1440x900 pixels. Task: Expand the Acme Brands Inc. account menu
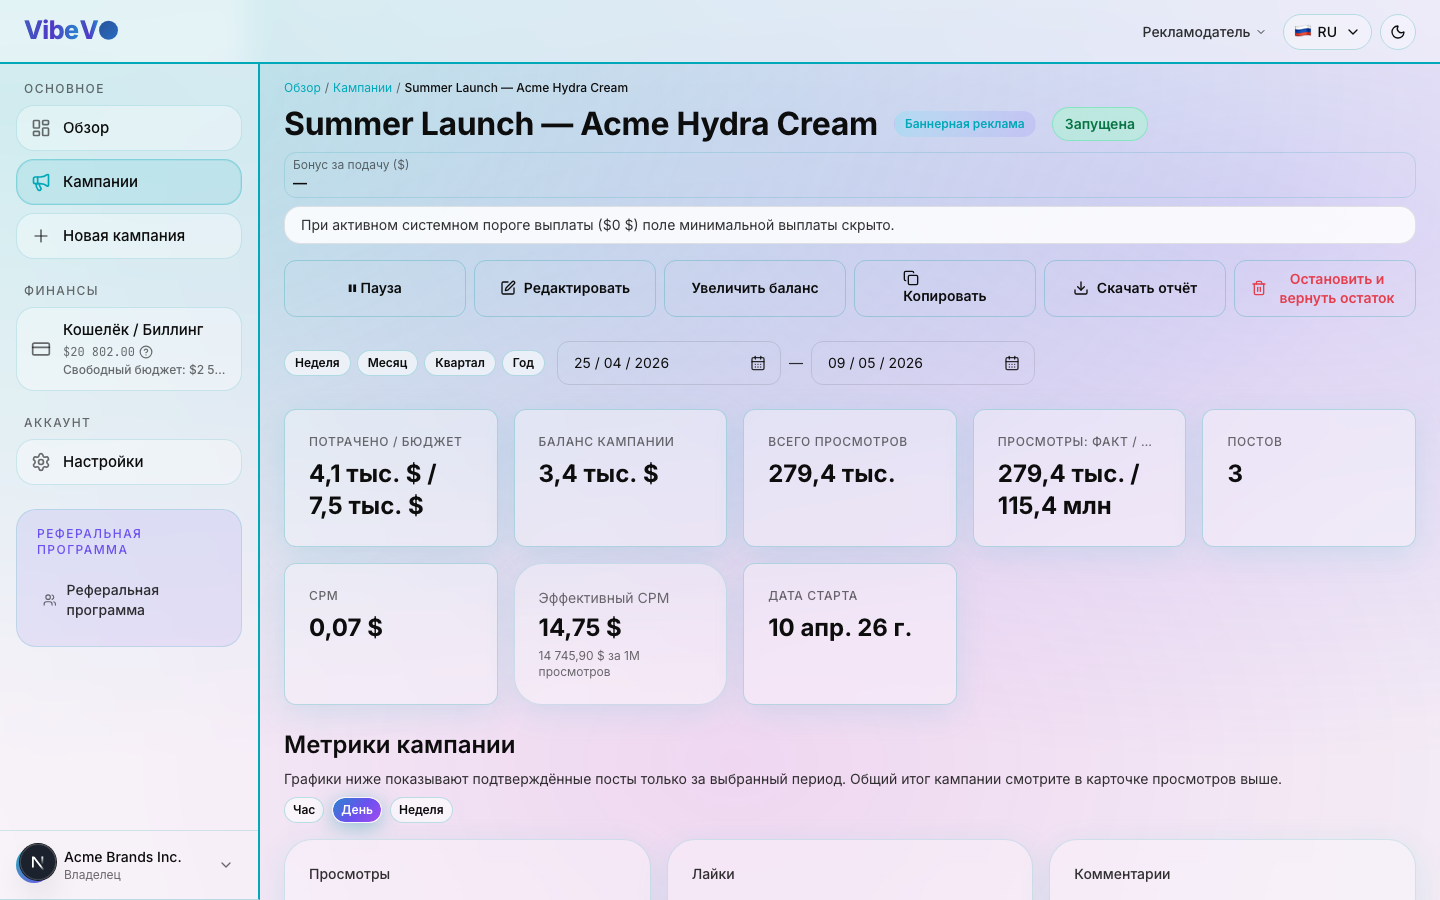pos(226,865)
